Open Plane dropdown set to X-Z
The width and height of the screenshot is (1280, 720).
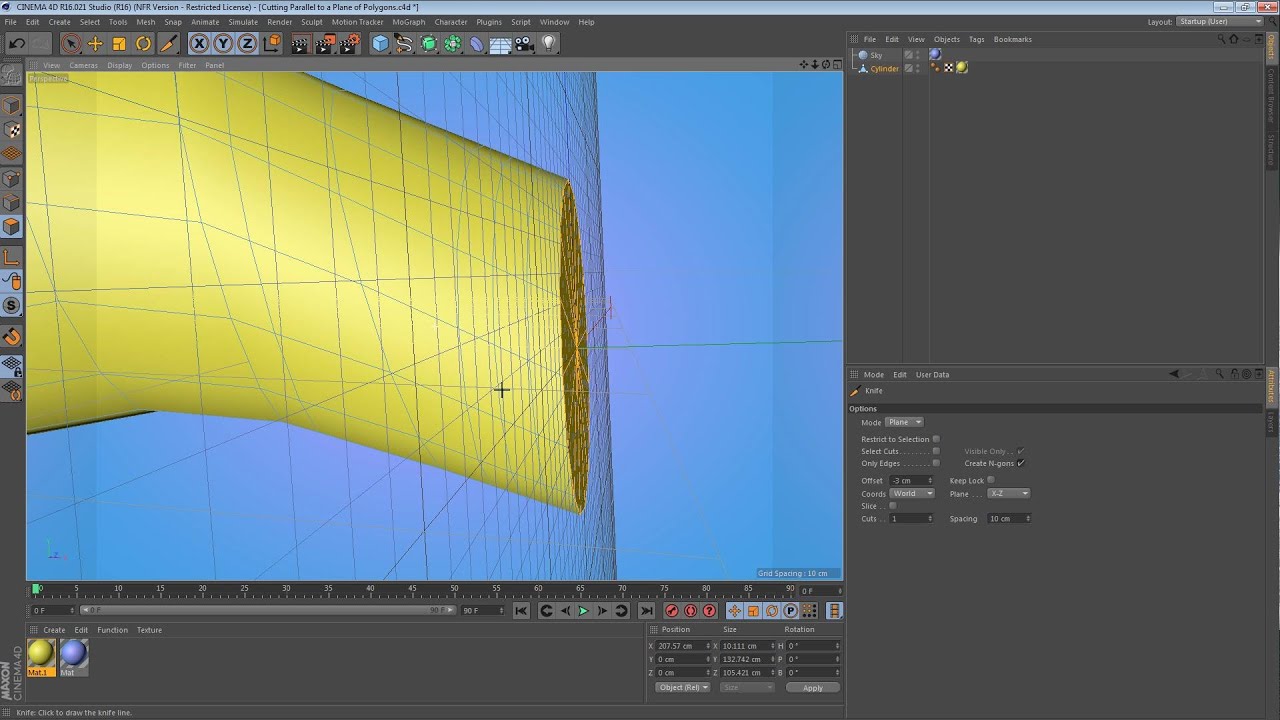tap(1008, 493)
